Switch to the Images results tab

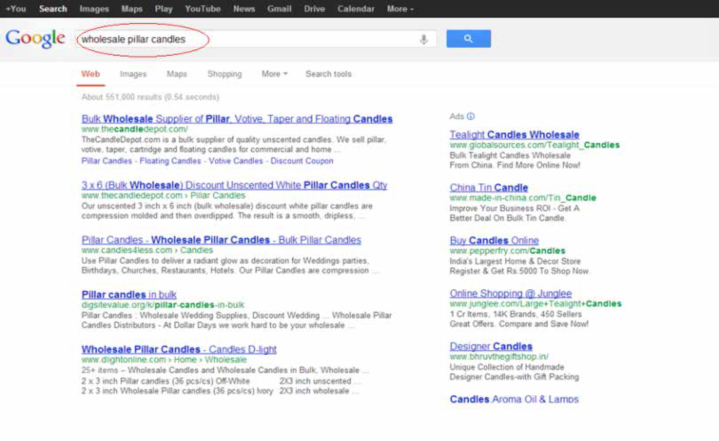(133, 74)
